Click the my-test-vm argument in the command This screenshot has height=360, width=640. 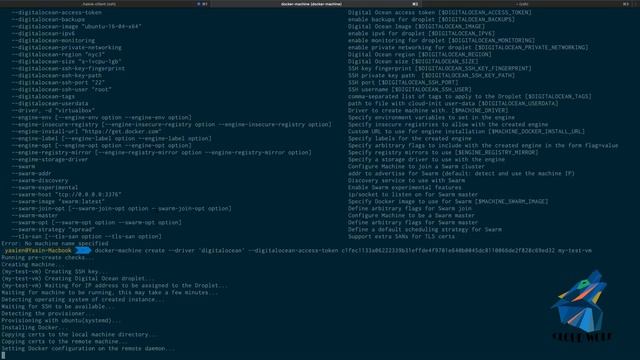point(575,250)
